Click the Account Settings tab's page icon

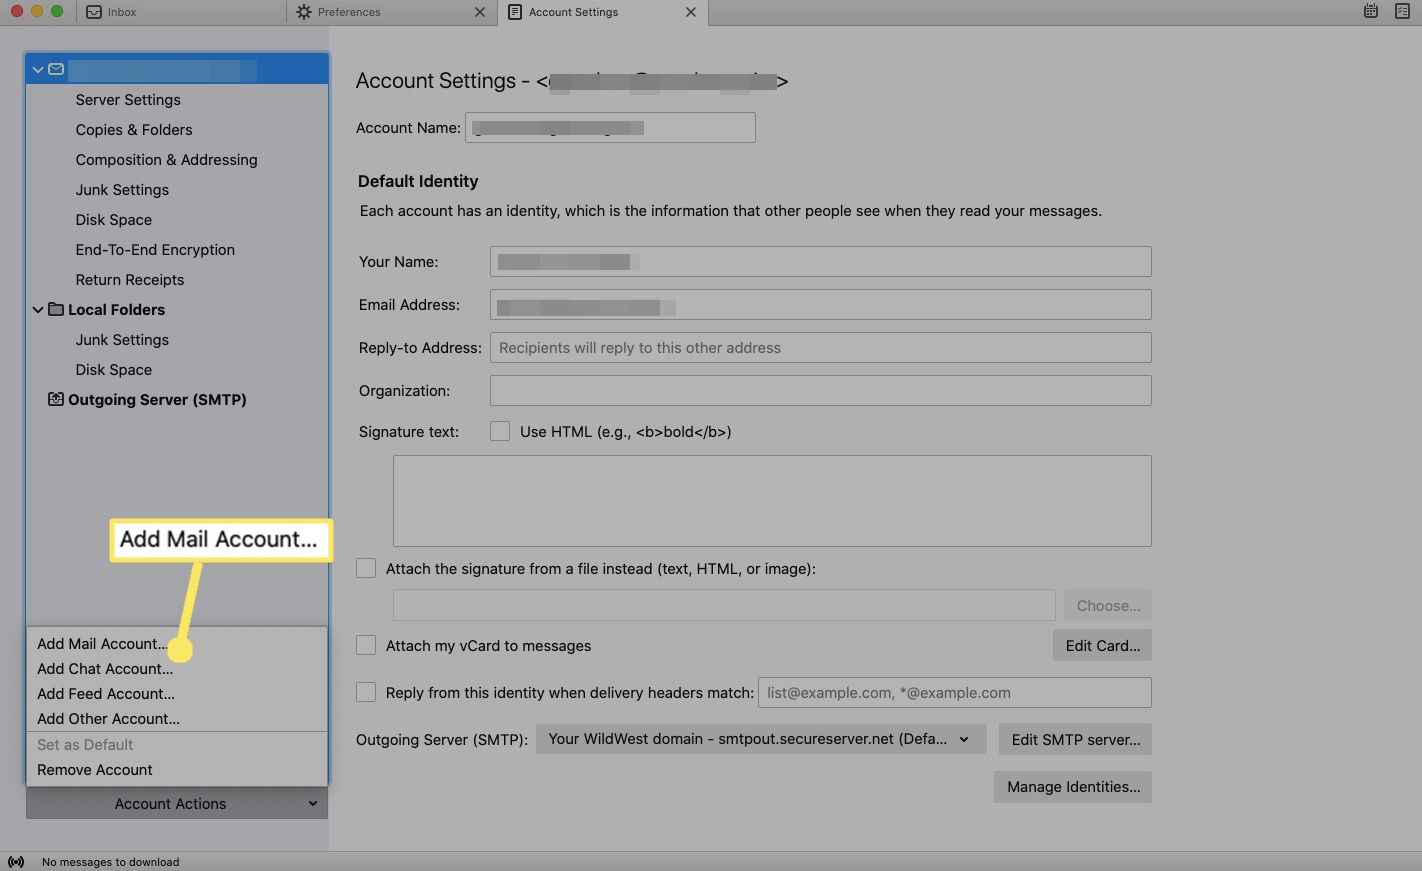[x=515, y=12]
